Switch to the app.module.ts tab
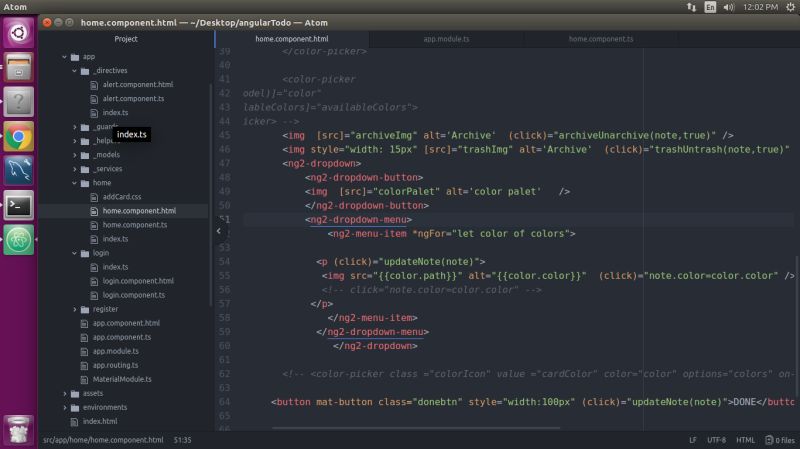The image size is (800, 449). 446,39
